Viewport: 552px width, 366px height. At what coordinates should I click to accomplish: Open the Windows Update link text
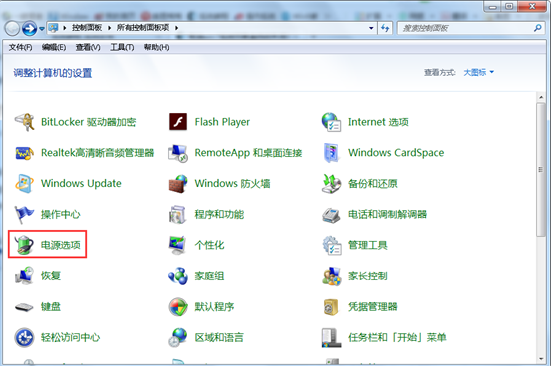(81, 183)
